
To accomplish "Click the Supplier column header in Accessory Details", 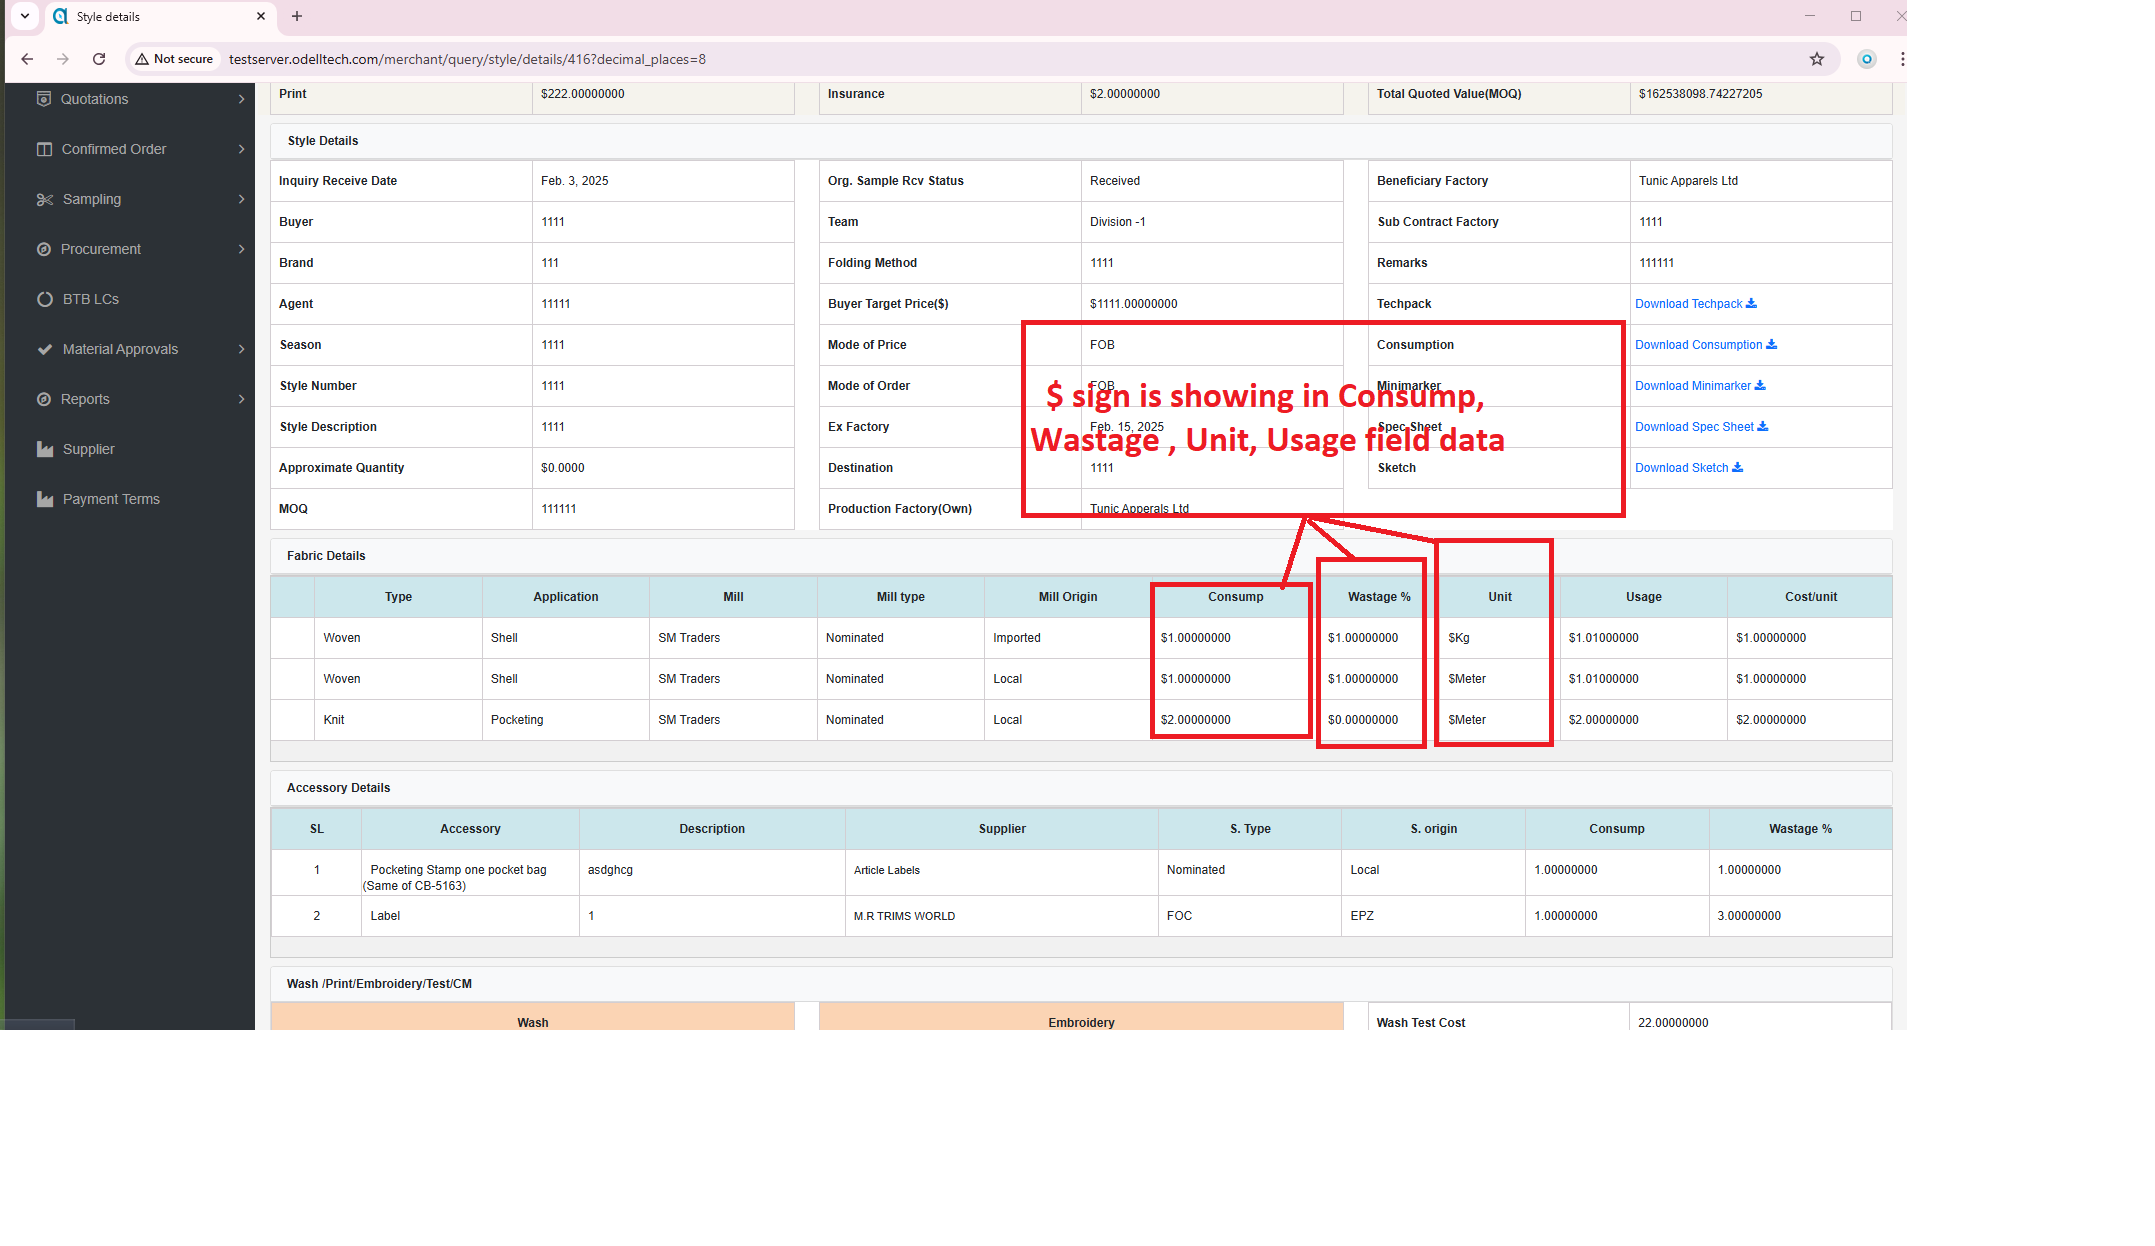I will [x=1002, y=829].
